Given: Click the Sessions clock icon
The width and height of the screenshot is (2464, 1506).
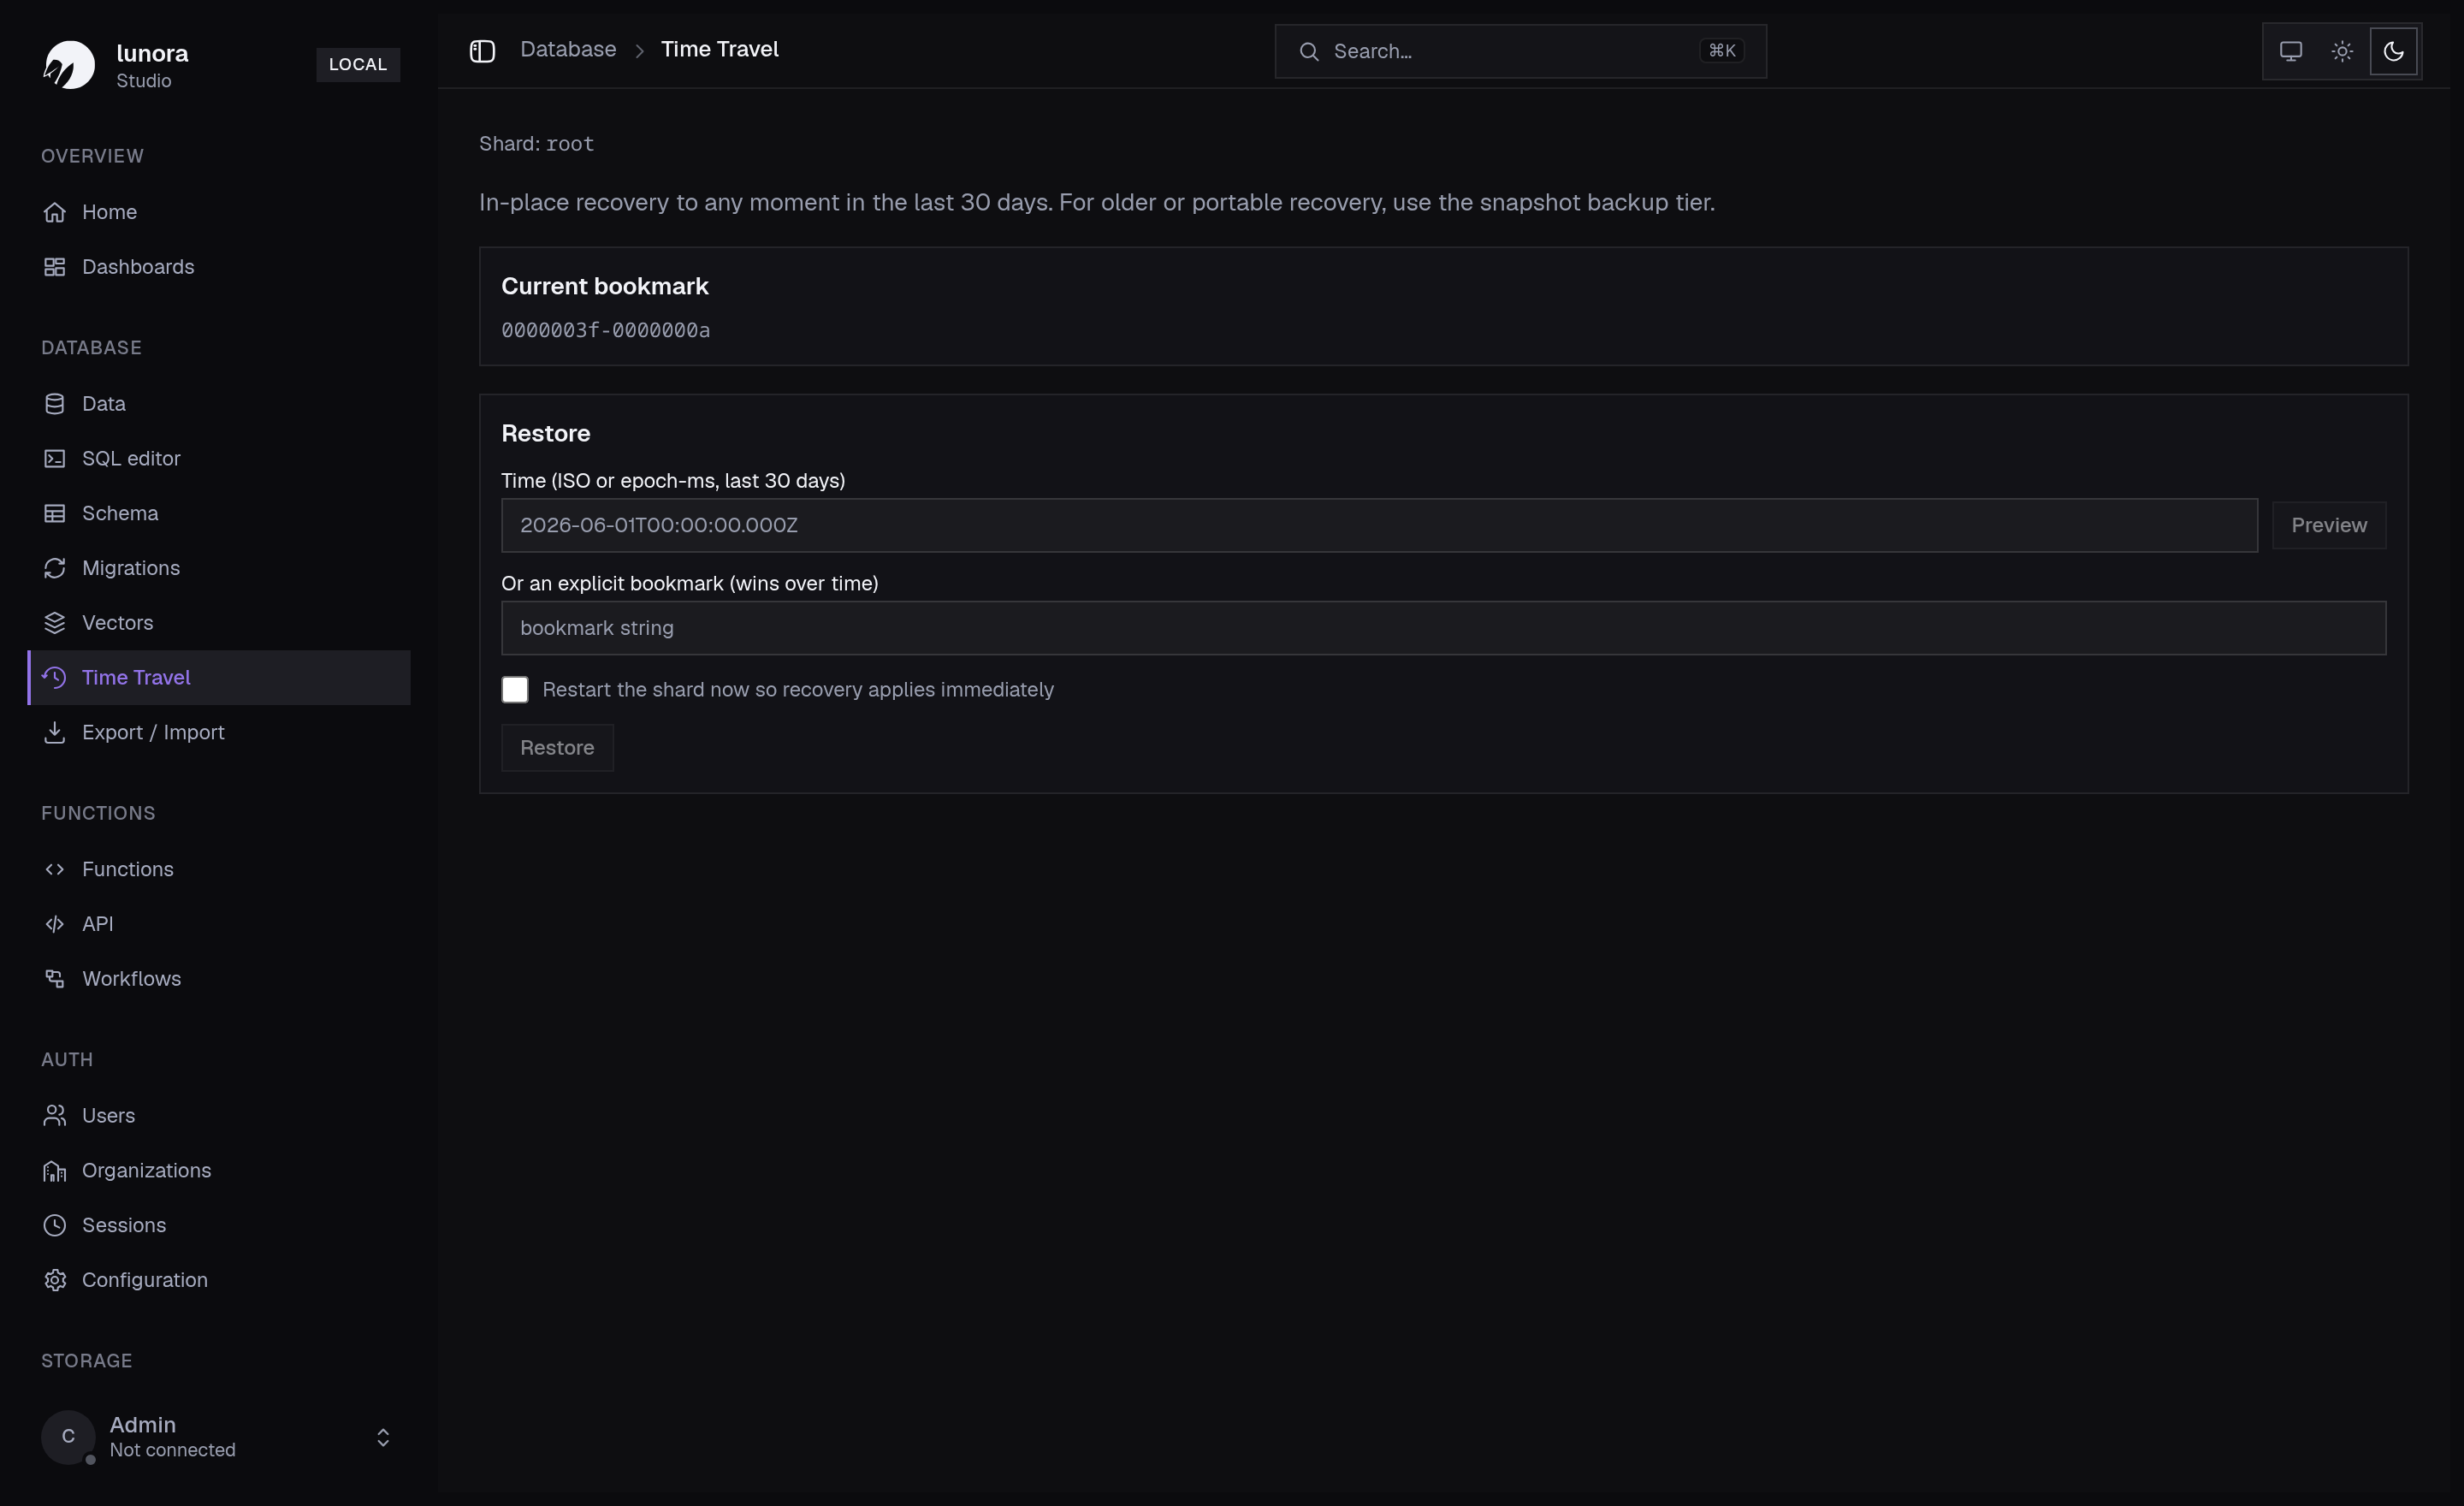Looking at the screenshot, I should tap(55, 1225).
